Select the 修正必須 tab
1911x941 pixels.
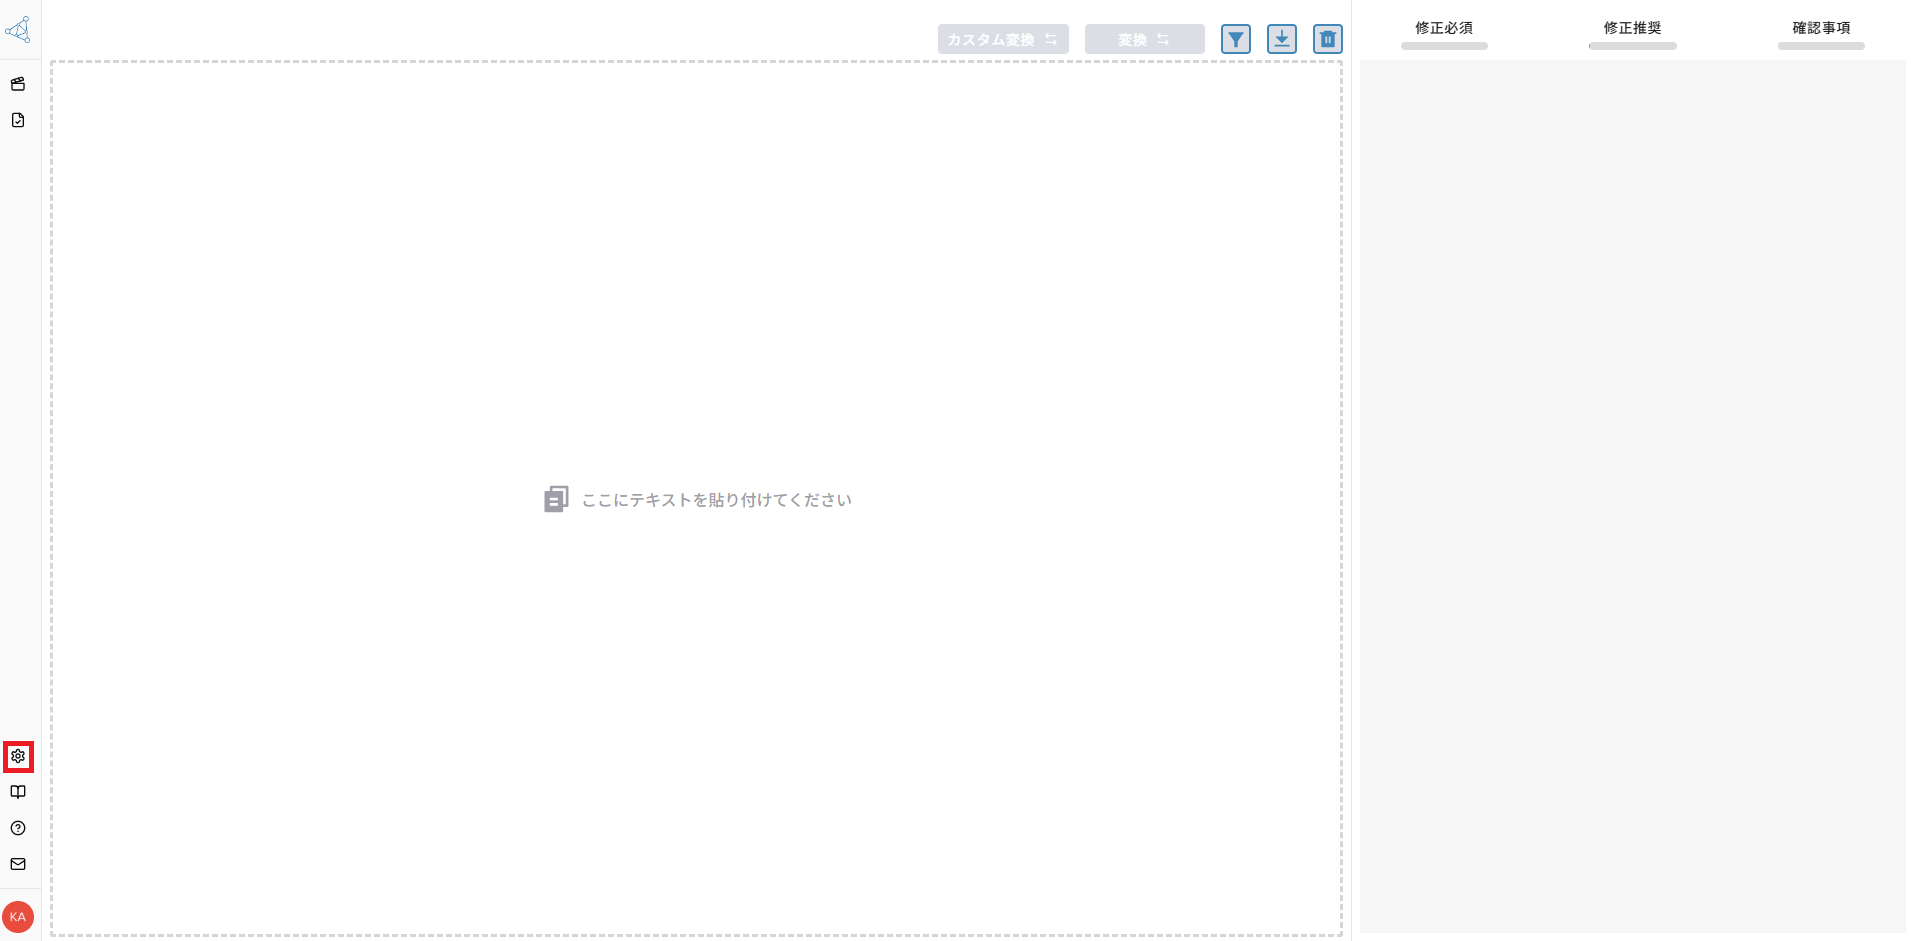[x=1443, y=28]
